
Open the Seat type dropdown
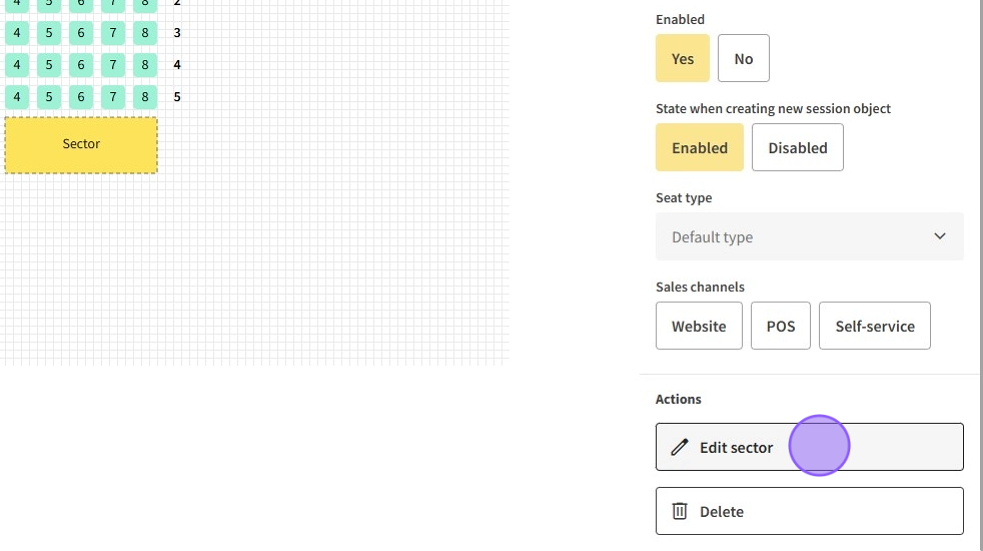pos(809,237)
